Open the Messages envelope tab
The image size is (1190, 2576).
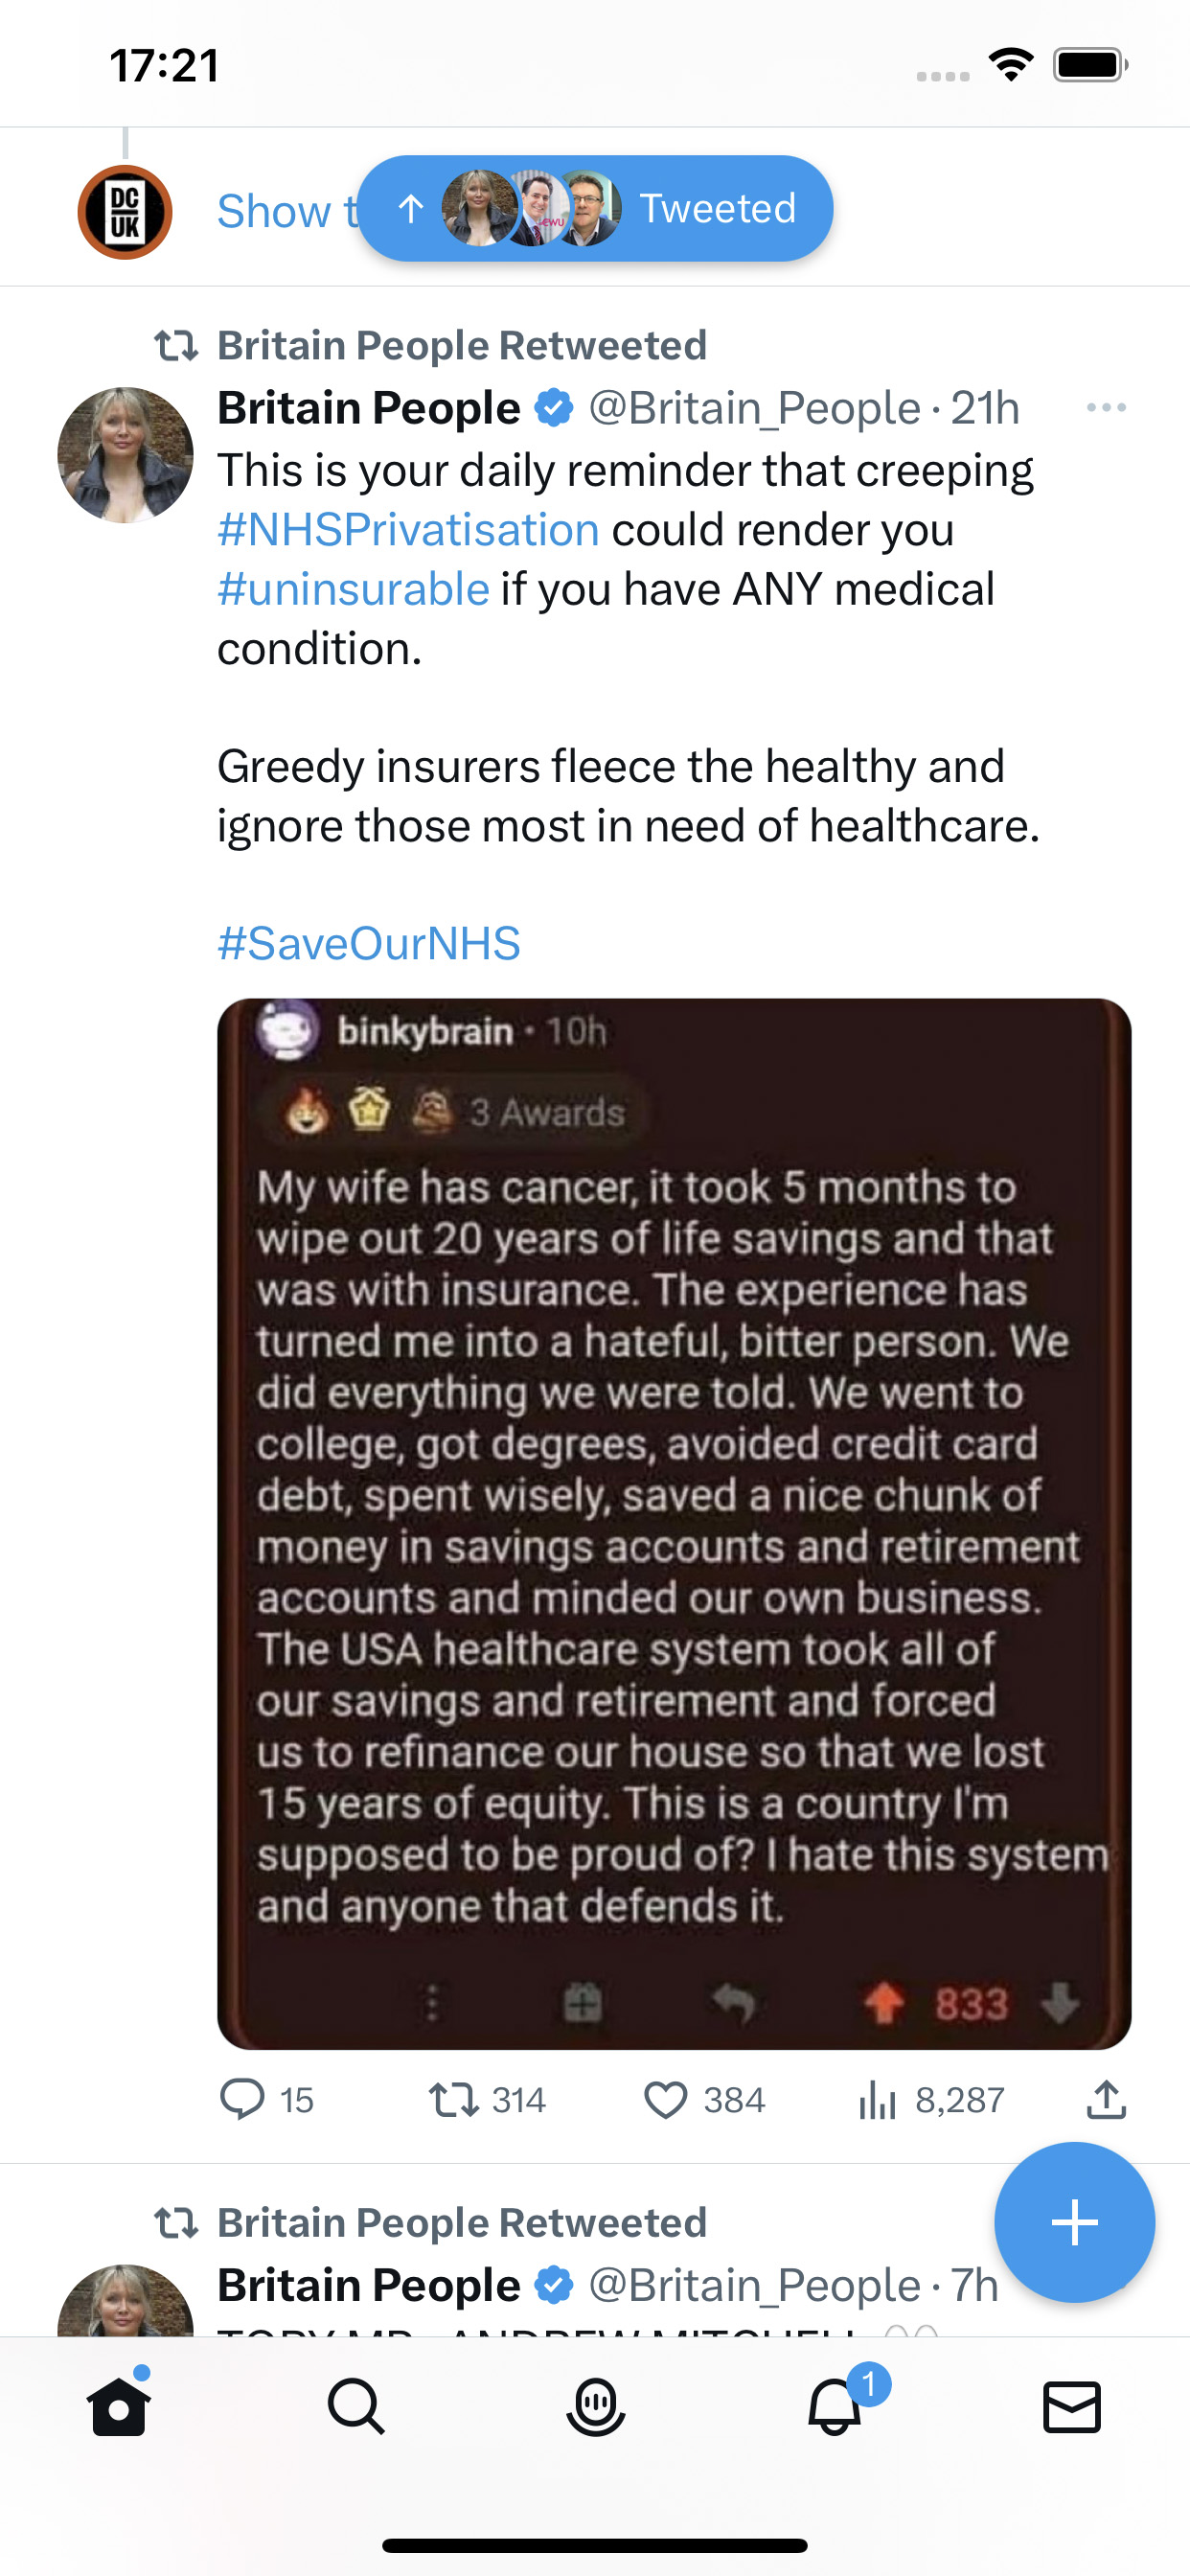tap(1072, 2406)
